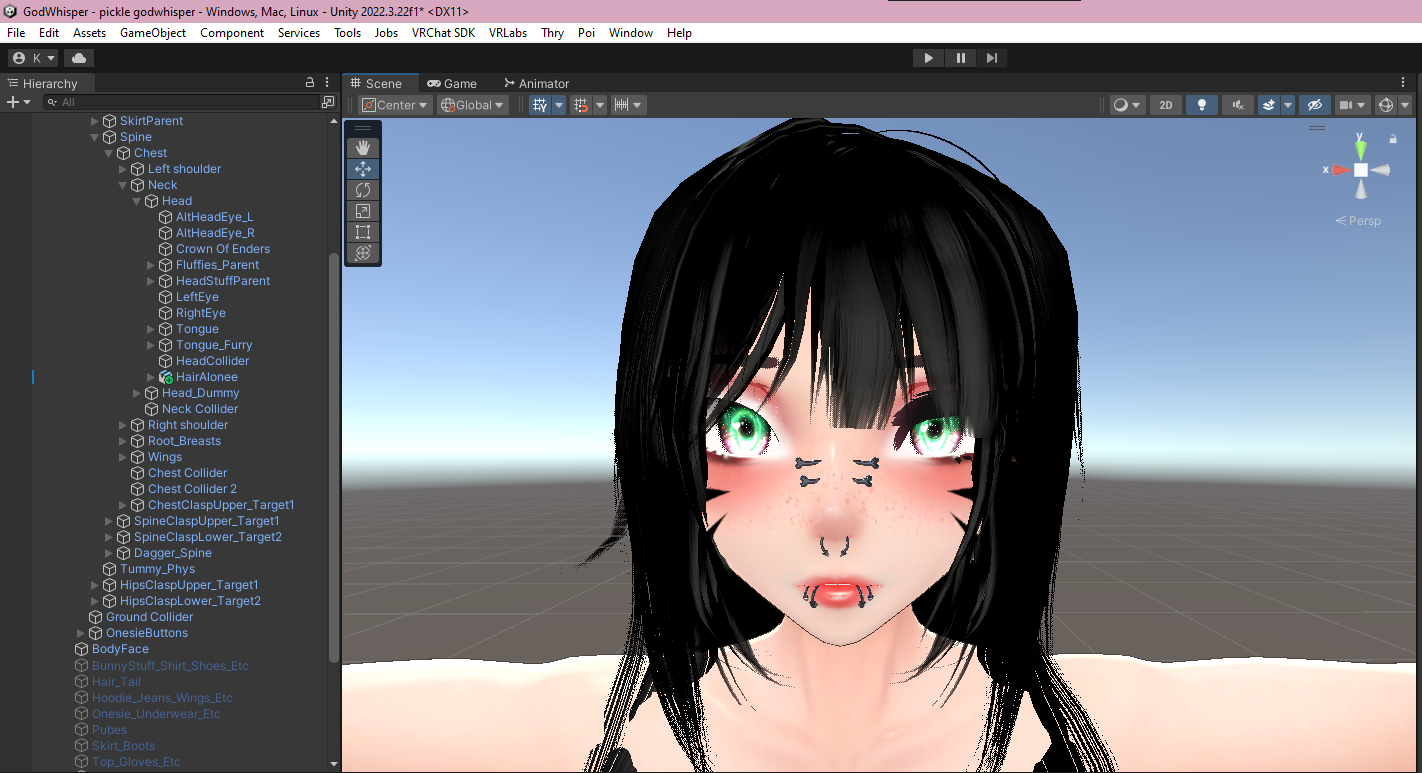Switch to the Animator tab

pyautogui.click(x=536, y=84)
